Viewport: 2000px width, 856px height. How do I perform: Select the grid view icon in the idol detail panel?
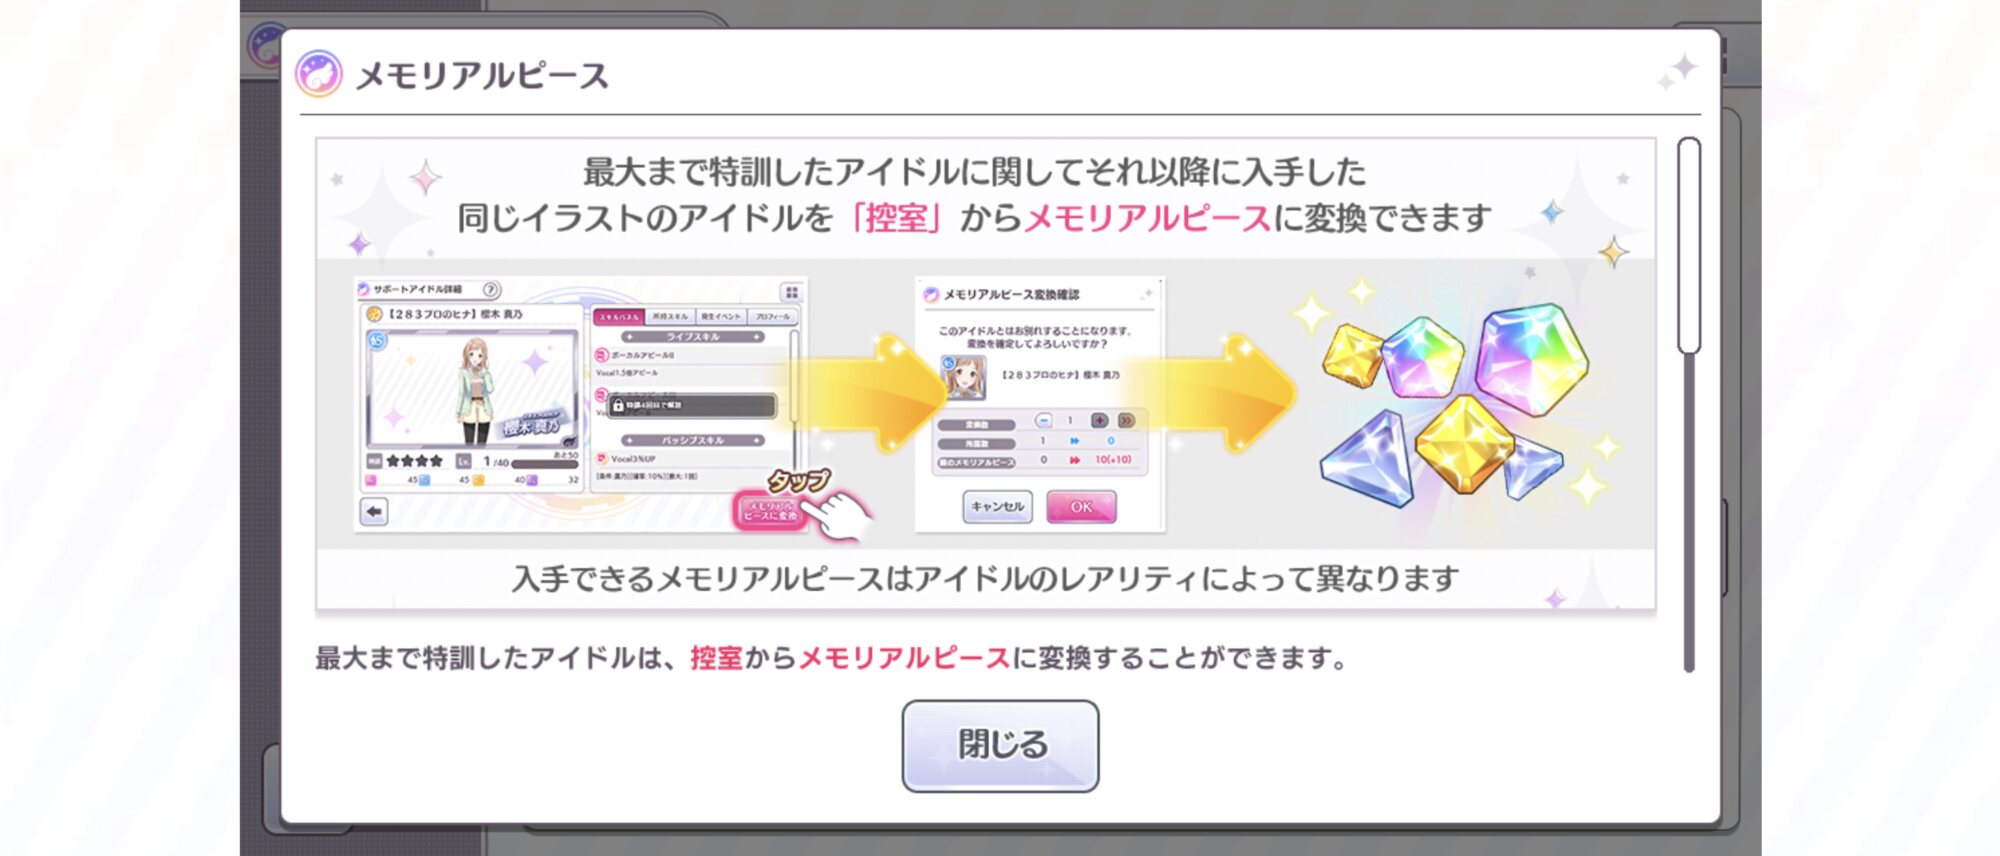[x=792, y=292]
